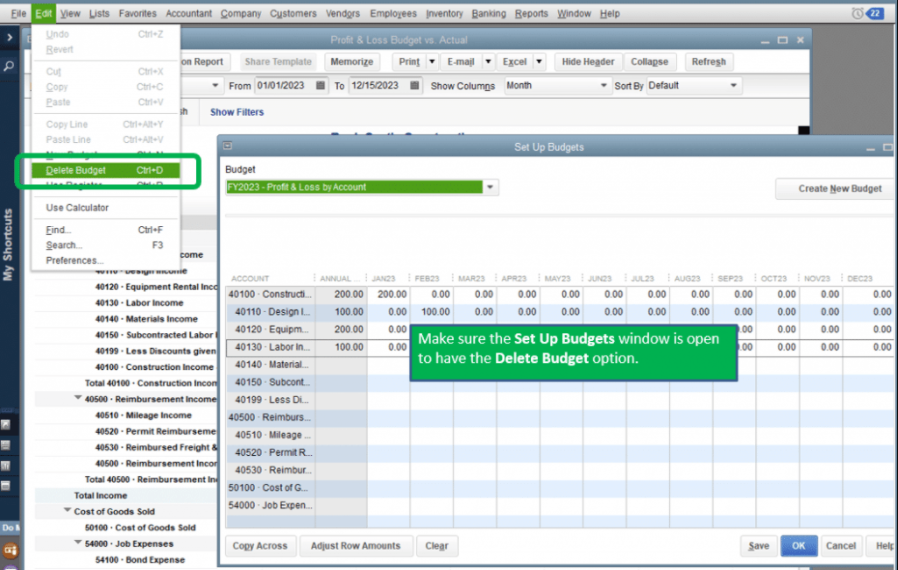Open the Window menu
The image size is (898, 570).
[x=574, y=13]
